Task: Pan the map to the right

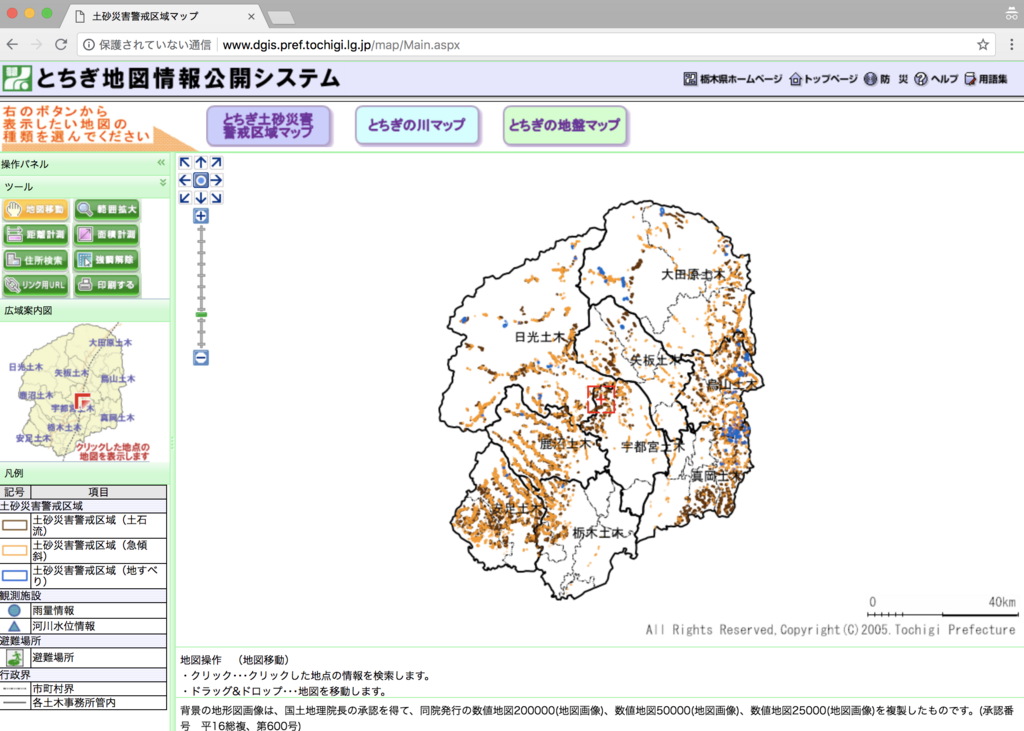Action: [x=217, y=180]
